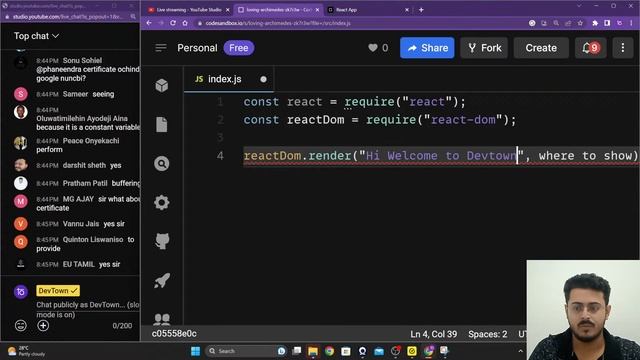Place cursor in reactDom.render line 4

pos(441,156)
